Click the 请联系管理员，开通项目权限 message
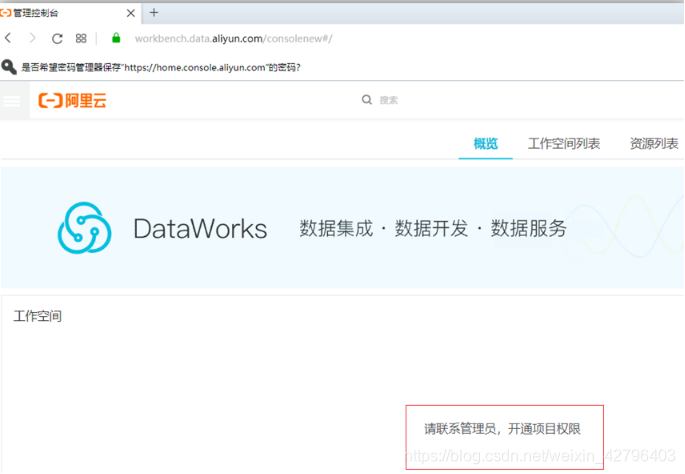The width and height of the screenshot is (685, 474). coord(502,429)
